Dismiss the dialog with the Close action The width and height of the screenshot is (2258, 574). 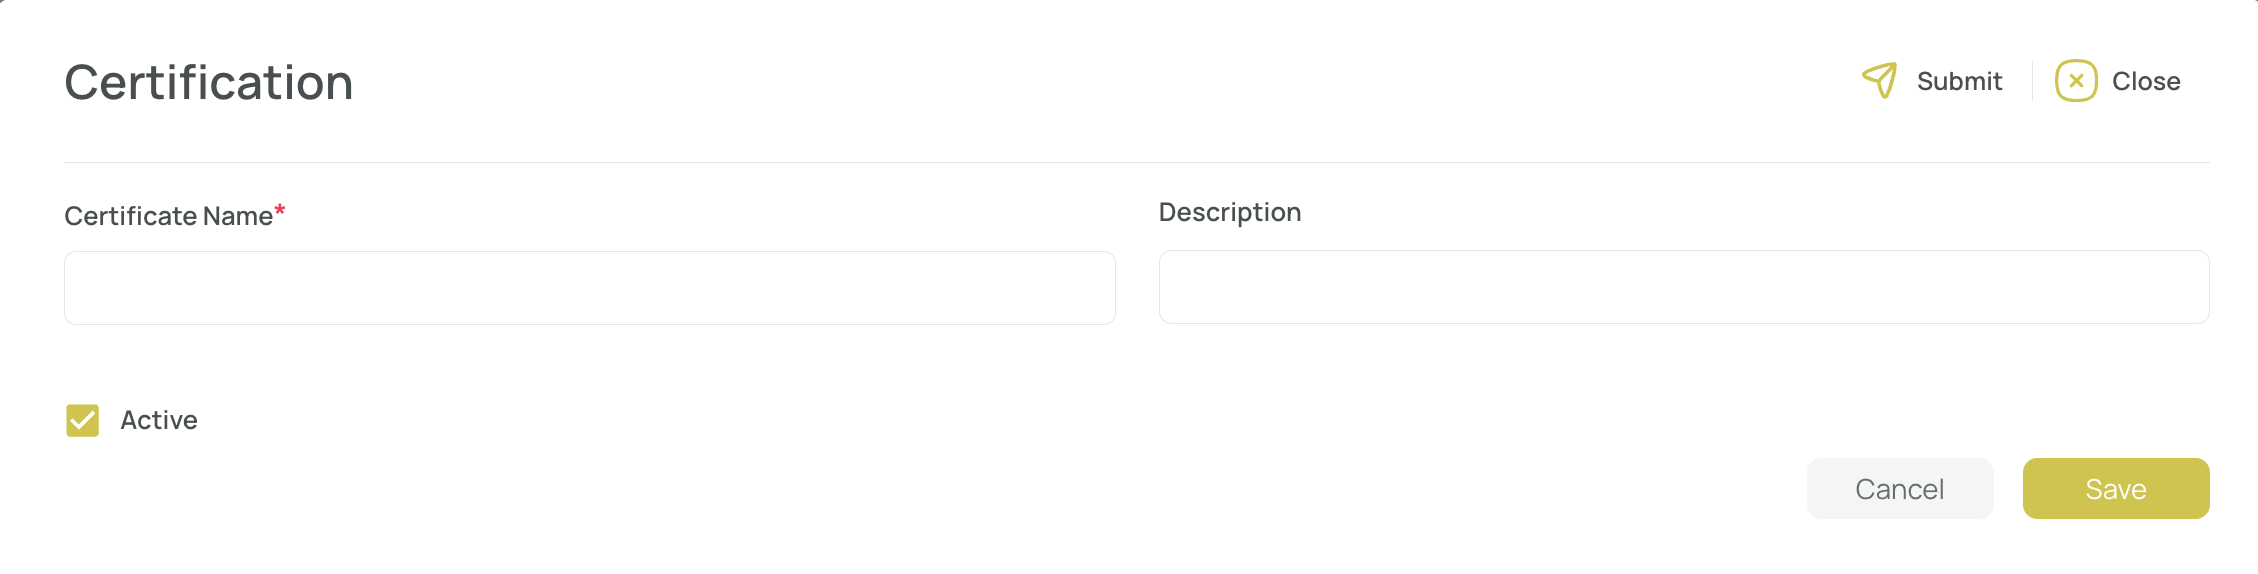coord(2118,81)
